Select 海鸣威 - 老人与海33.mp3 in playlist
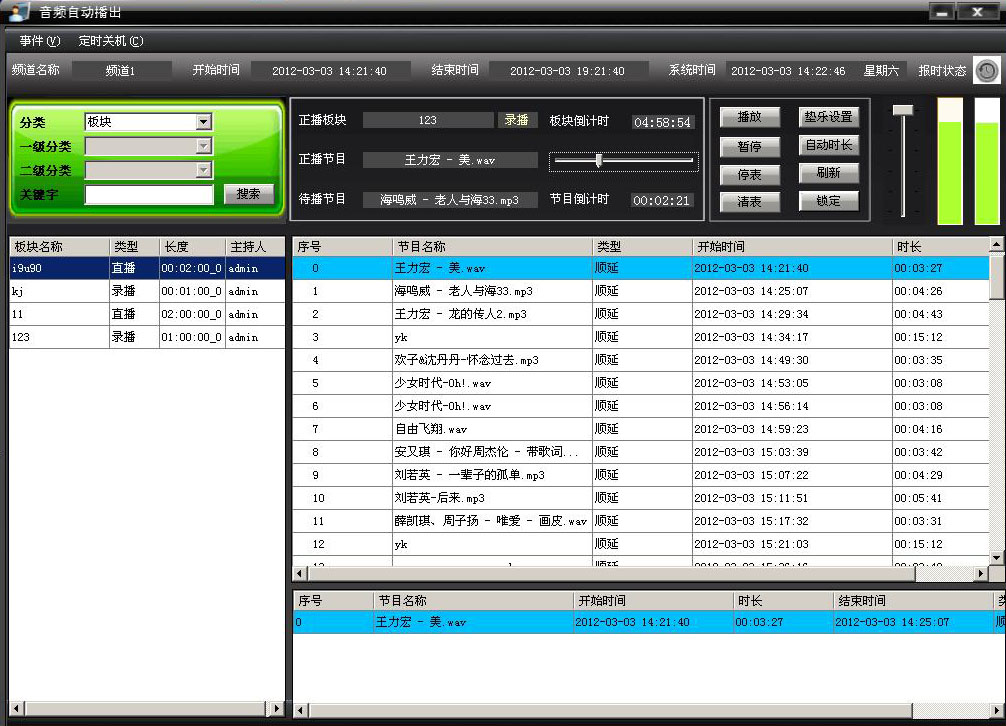1006x726 pixels. coord(641,291)
